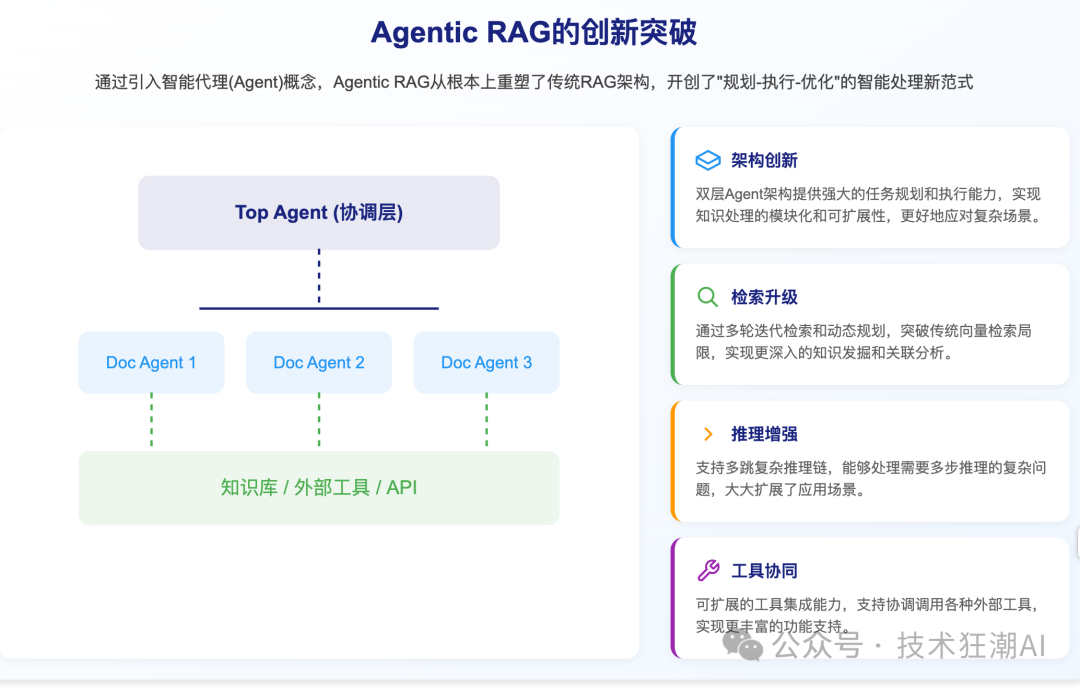Select the magnifier icon next to 检索升级
Image resolution: width=1080 pixels, height=689 pixels.
tap(707, 297)
